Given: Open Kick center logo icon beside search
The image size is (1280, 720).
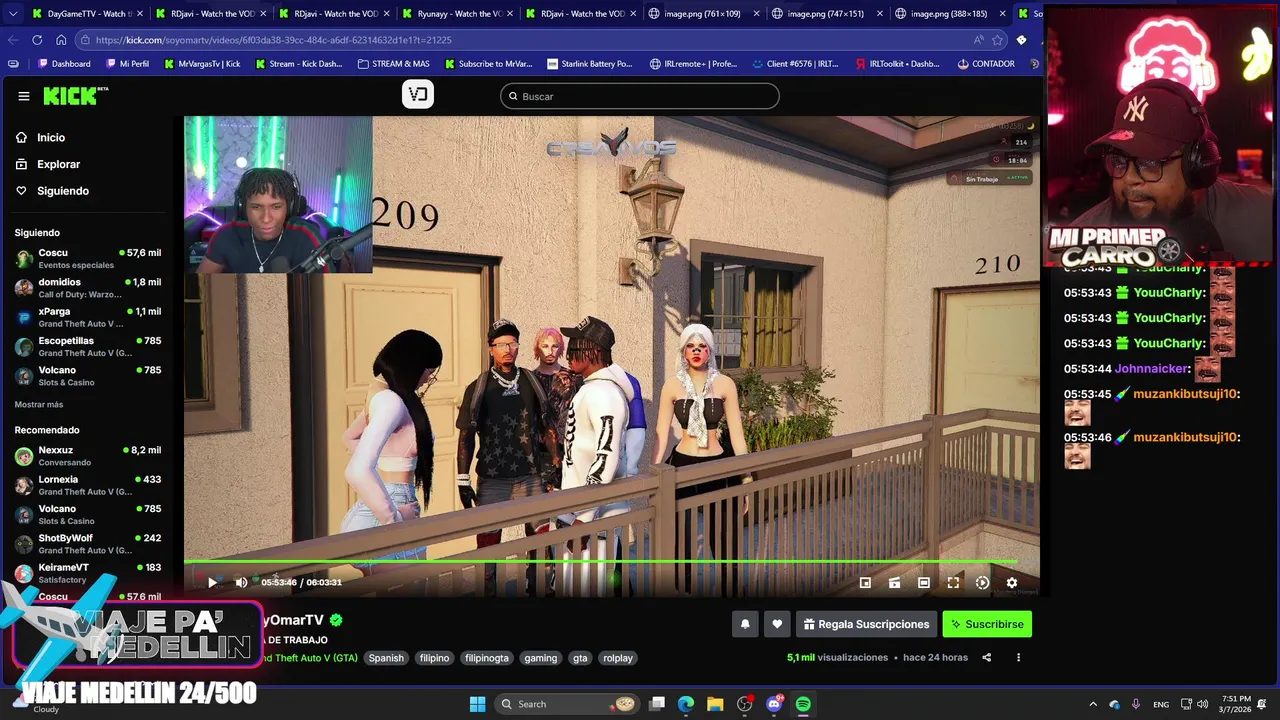Looking at the screenshot, I should [x=418, y=95].
